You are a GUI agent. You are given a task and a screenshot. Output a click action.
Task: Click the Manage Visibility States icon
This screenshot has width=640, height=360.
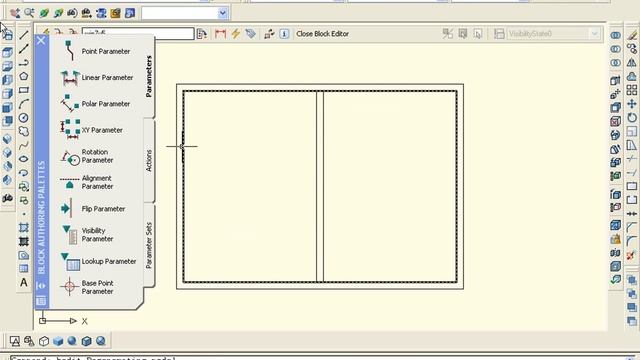(x=499, y=34)
